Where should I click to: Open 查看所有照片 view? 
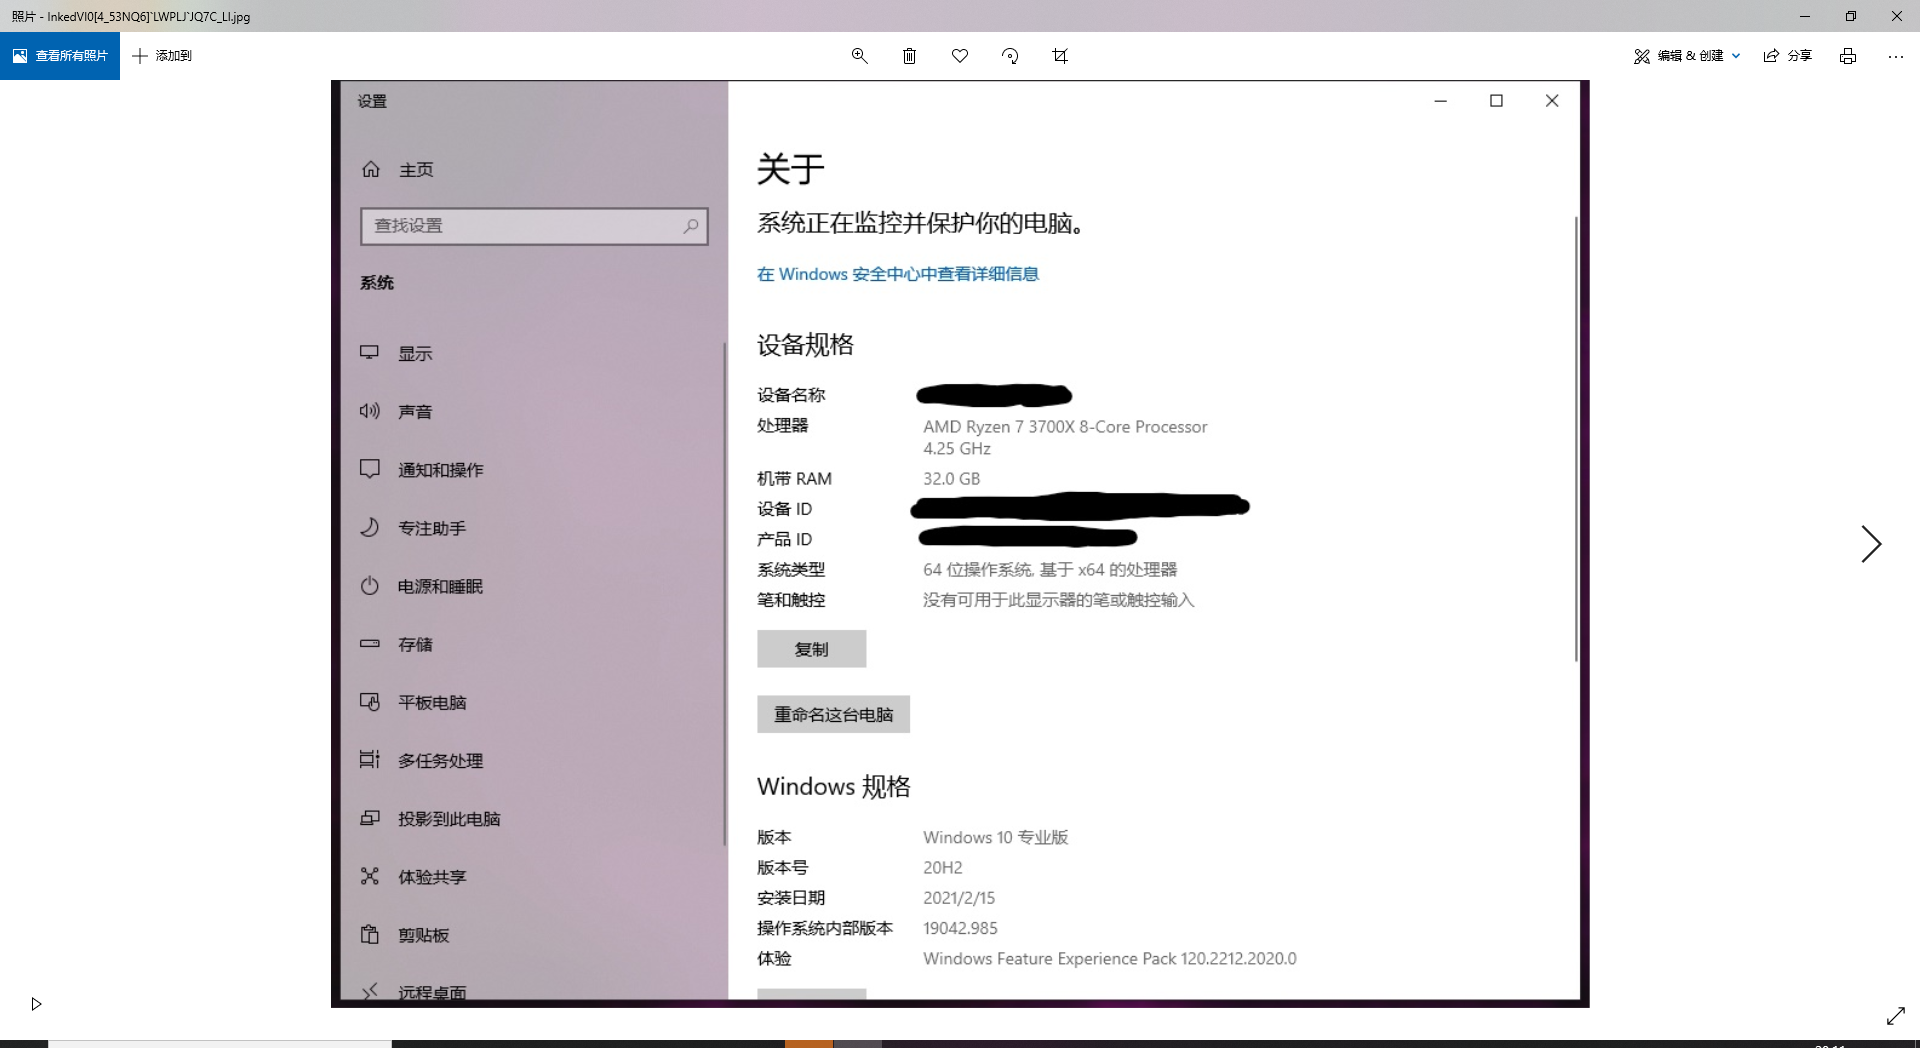(60, 56)
